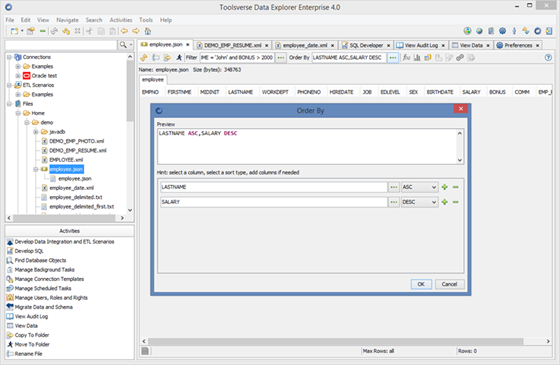Click the column chooser ellipsis for SALARY row
560x365 pixels.
point(394,202)
